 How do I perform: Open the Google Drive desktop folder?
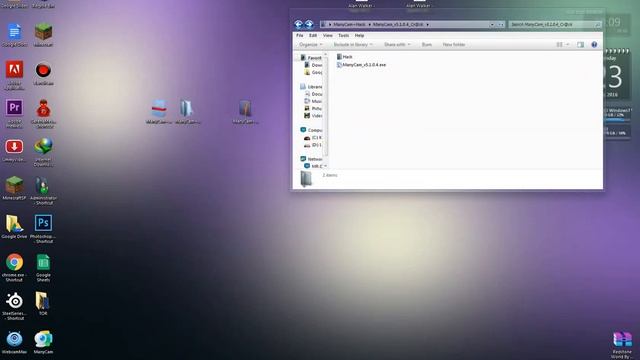click(x=14, y=226)
